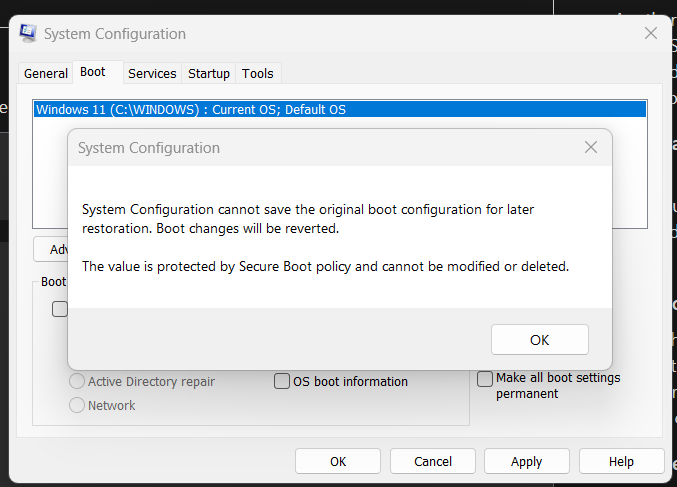Click the Cancel button
The image size is (677, 487).
coord(433,461)
